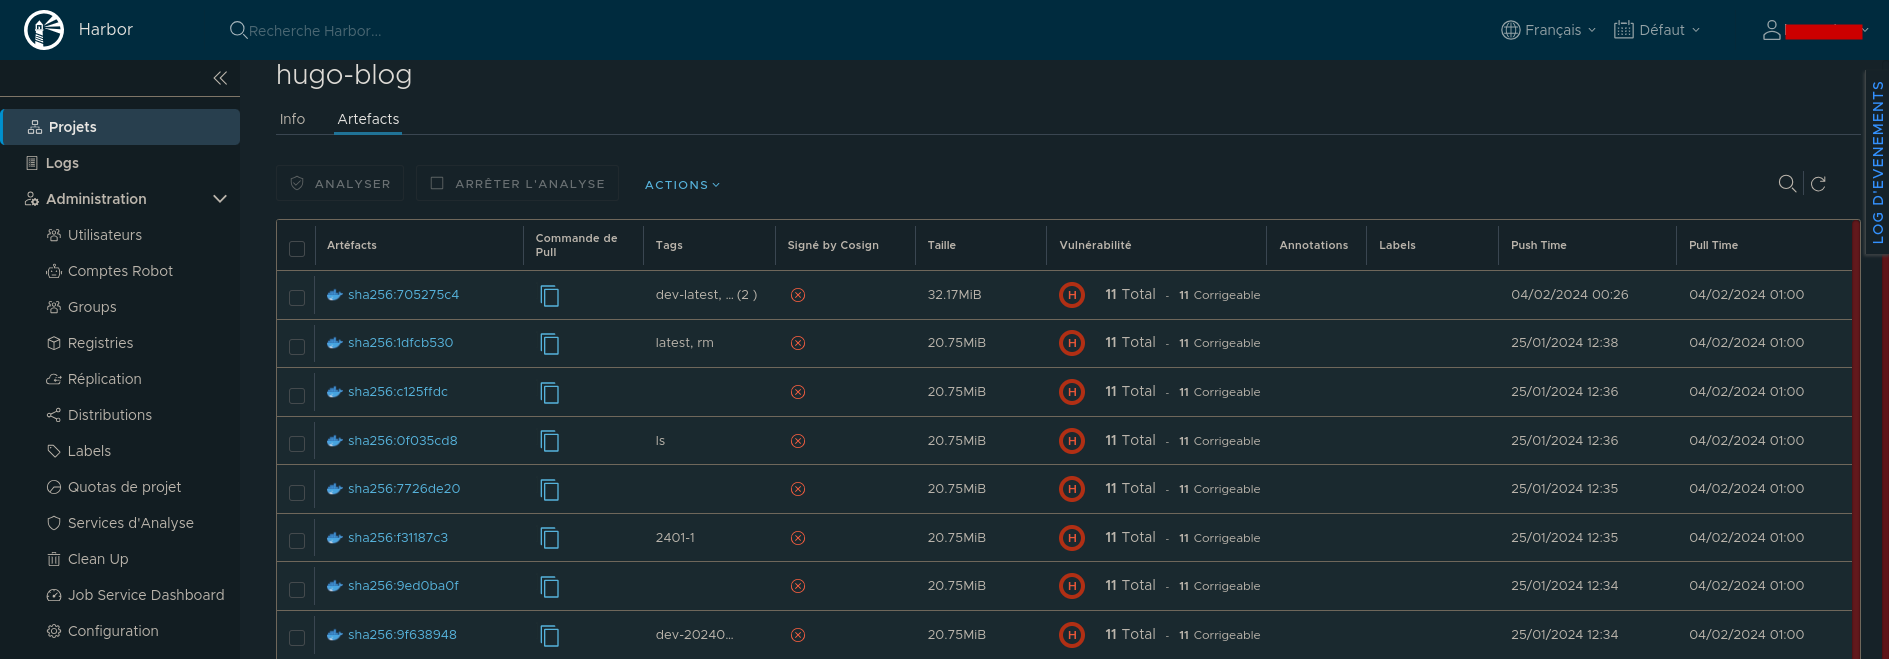The height and width of the screenshot is (659, 1889).
Task: Open the user account dropdown arrow
Action: click(x=1865, y=30)
